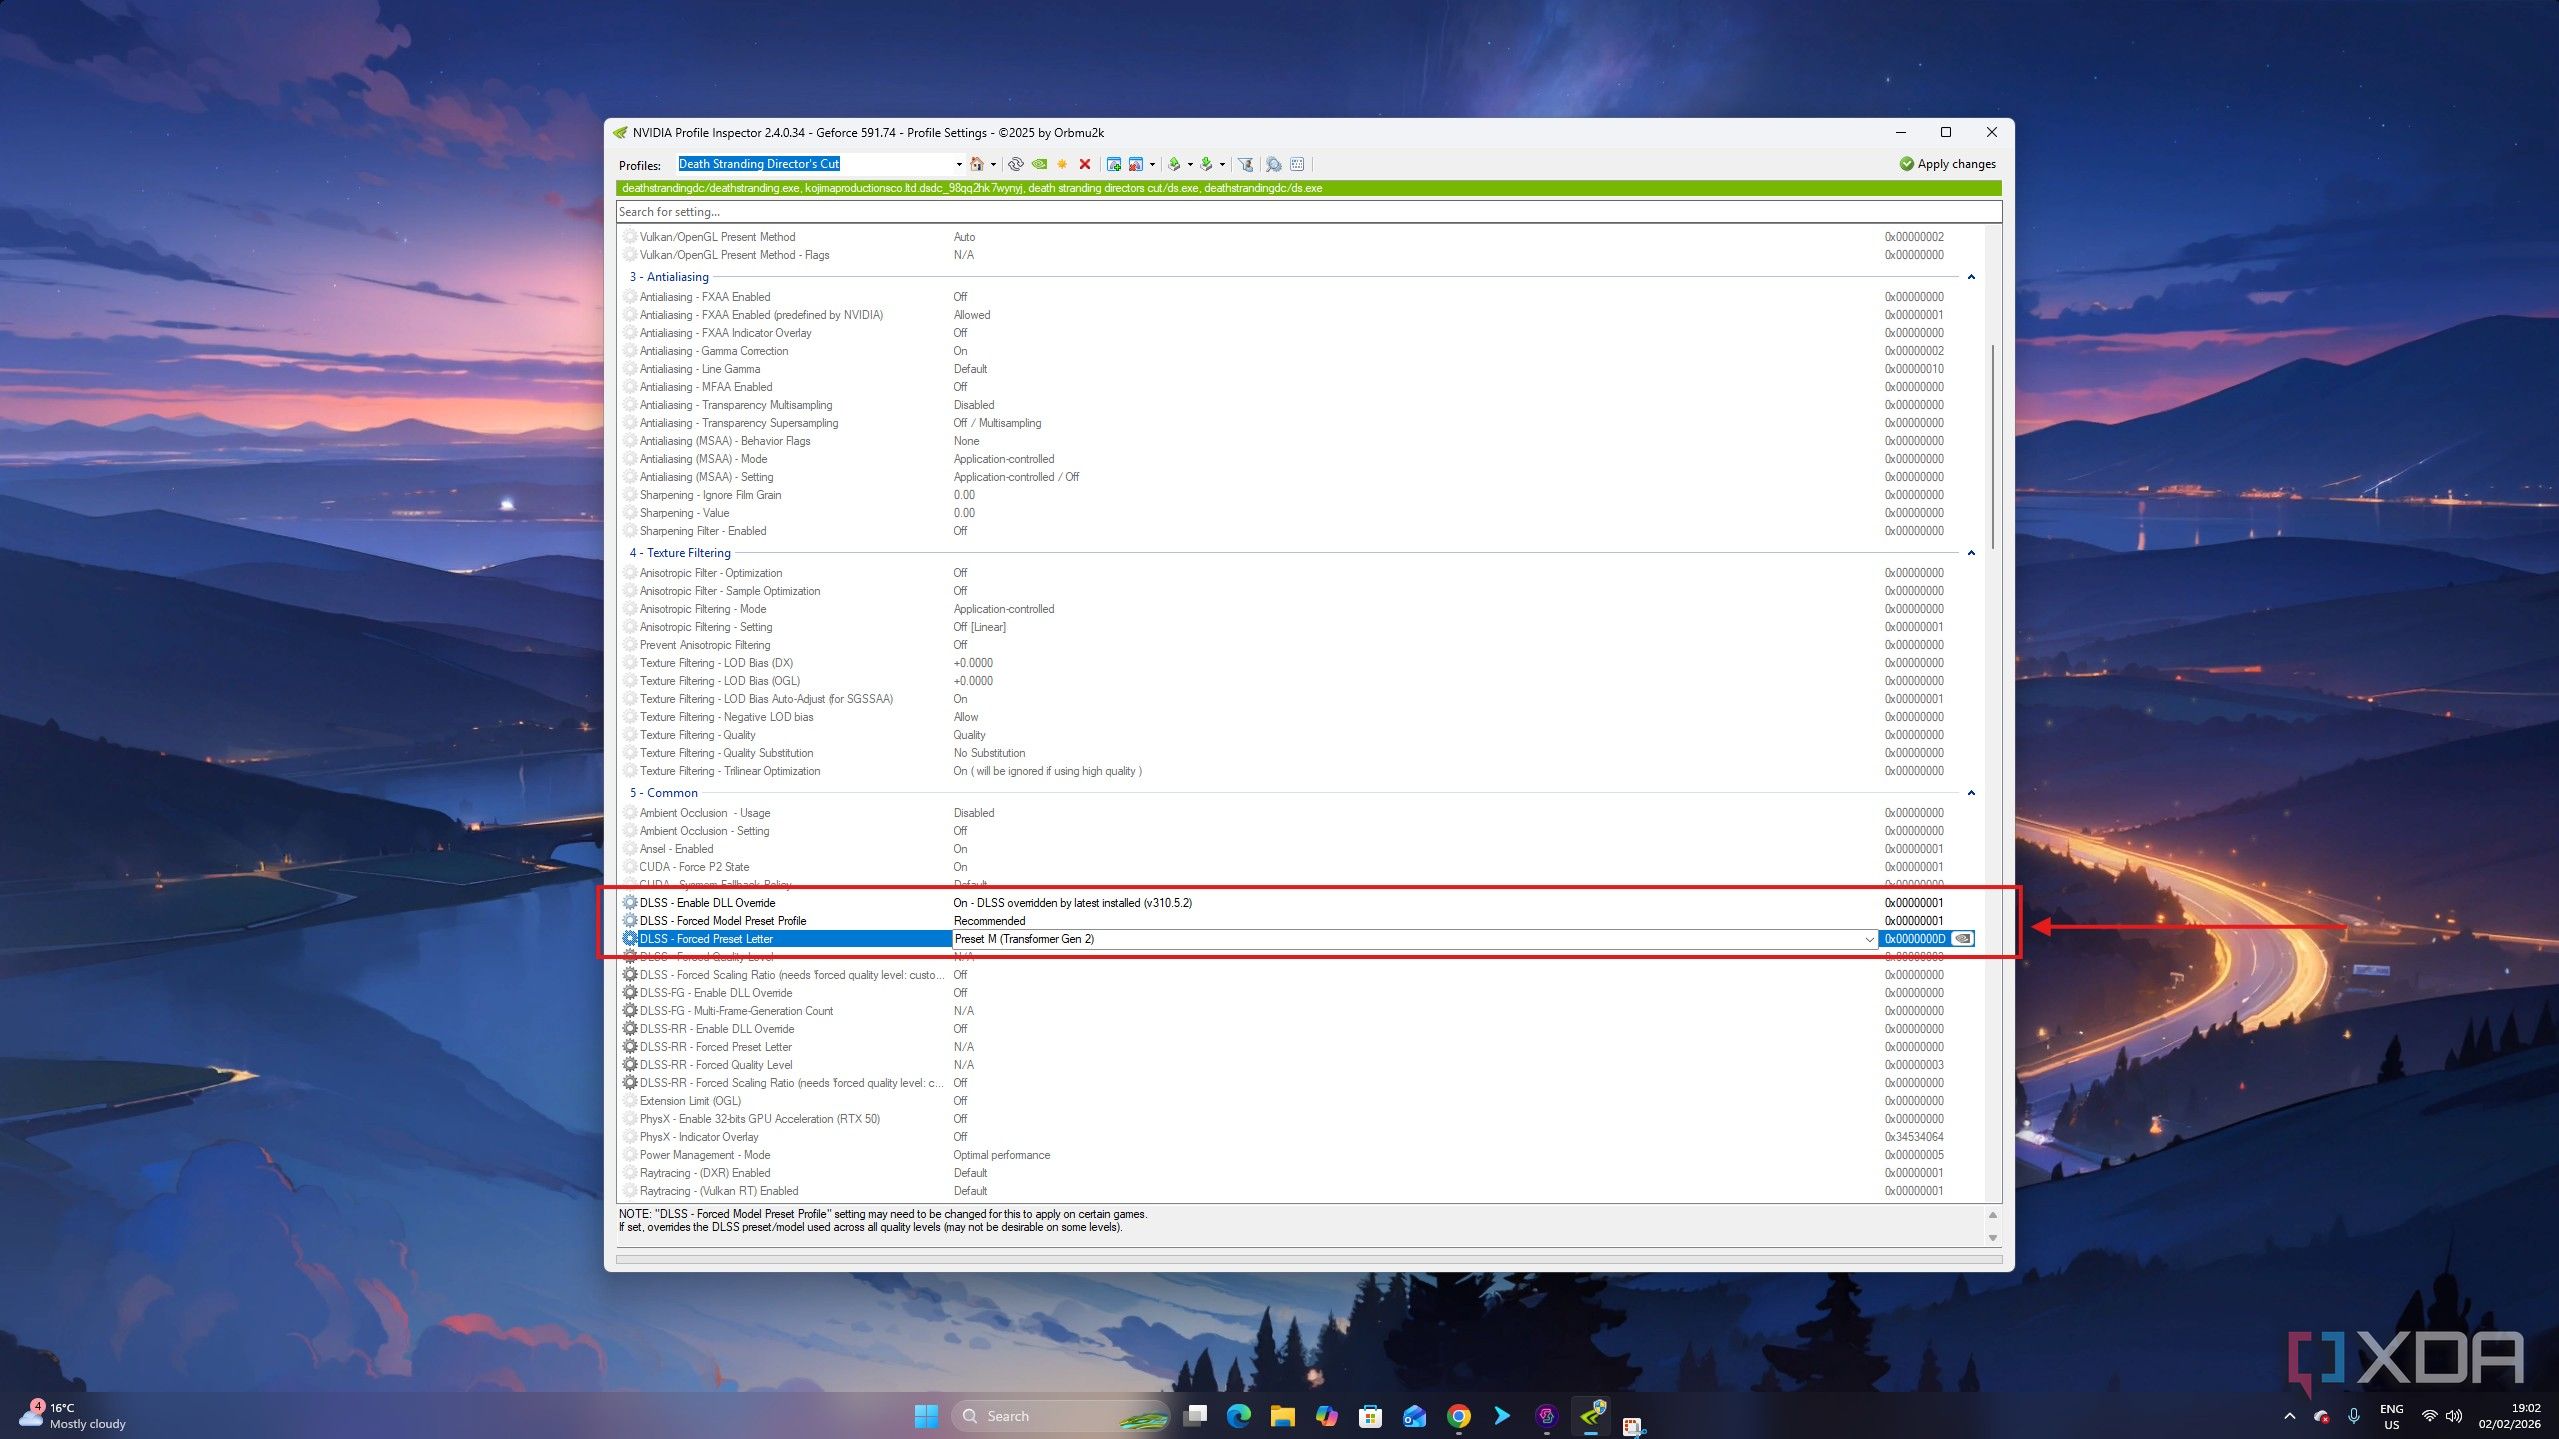Click the taskbar Search box

pyautogui.click(x=1060, y=1416)
